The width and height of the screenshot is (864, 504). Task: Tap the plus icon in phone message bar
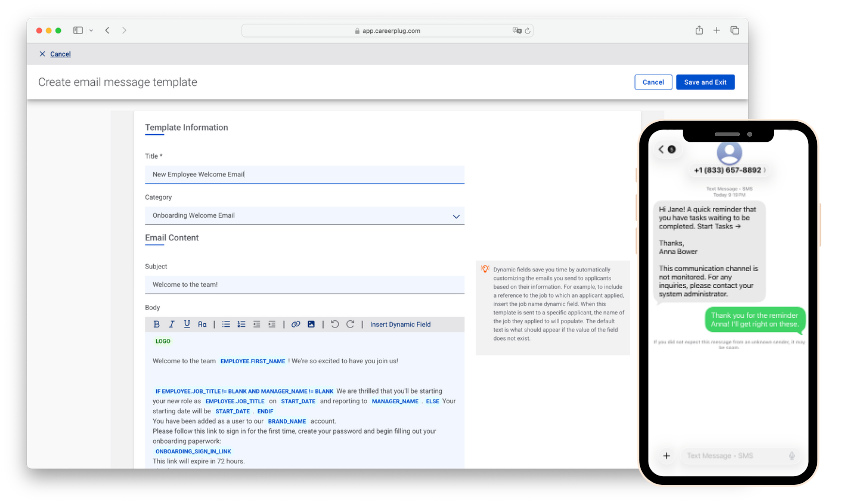(x=667, y=456)
